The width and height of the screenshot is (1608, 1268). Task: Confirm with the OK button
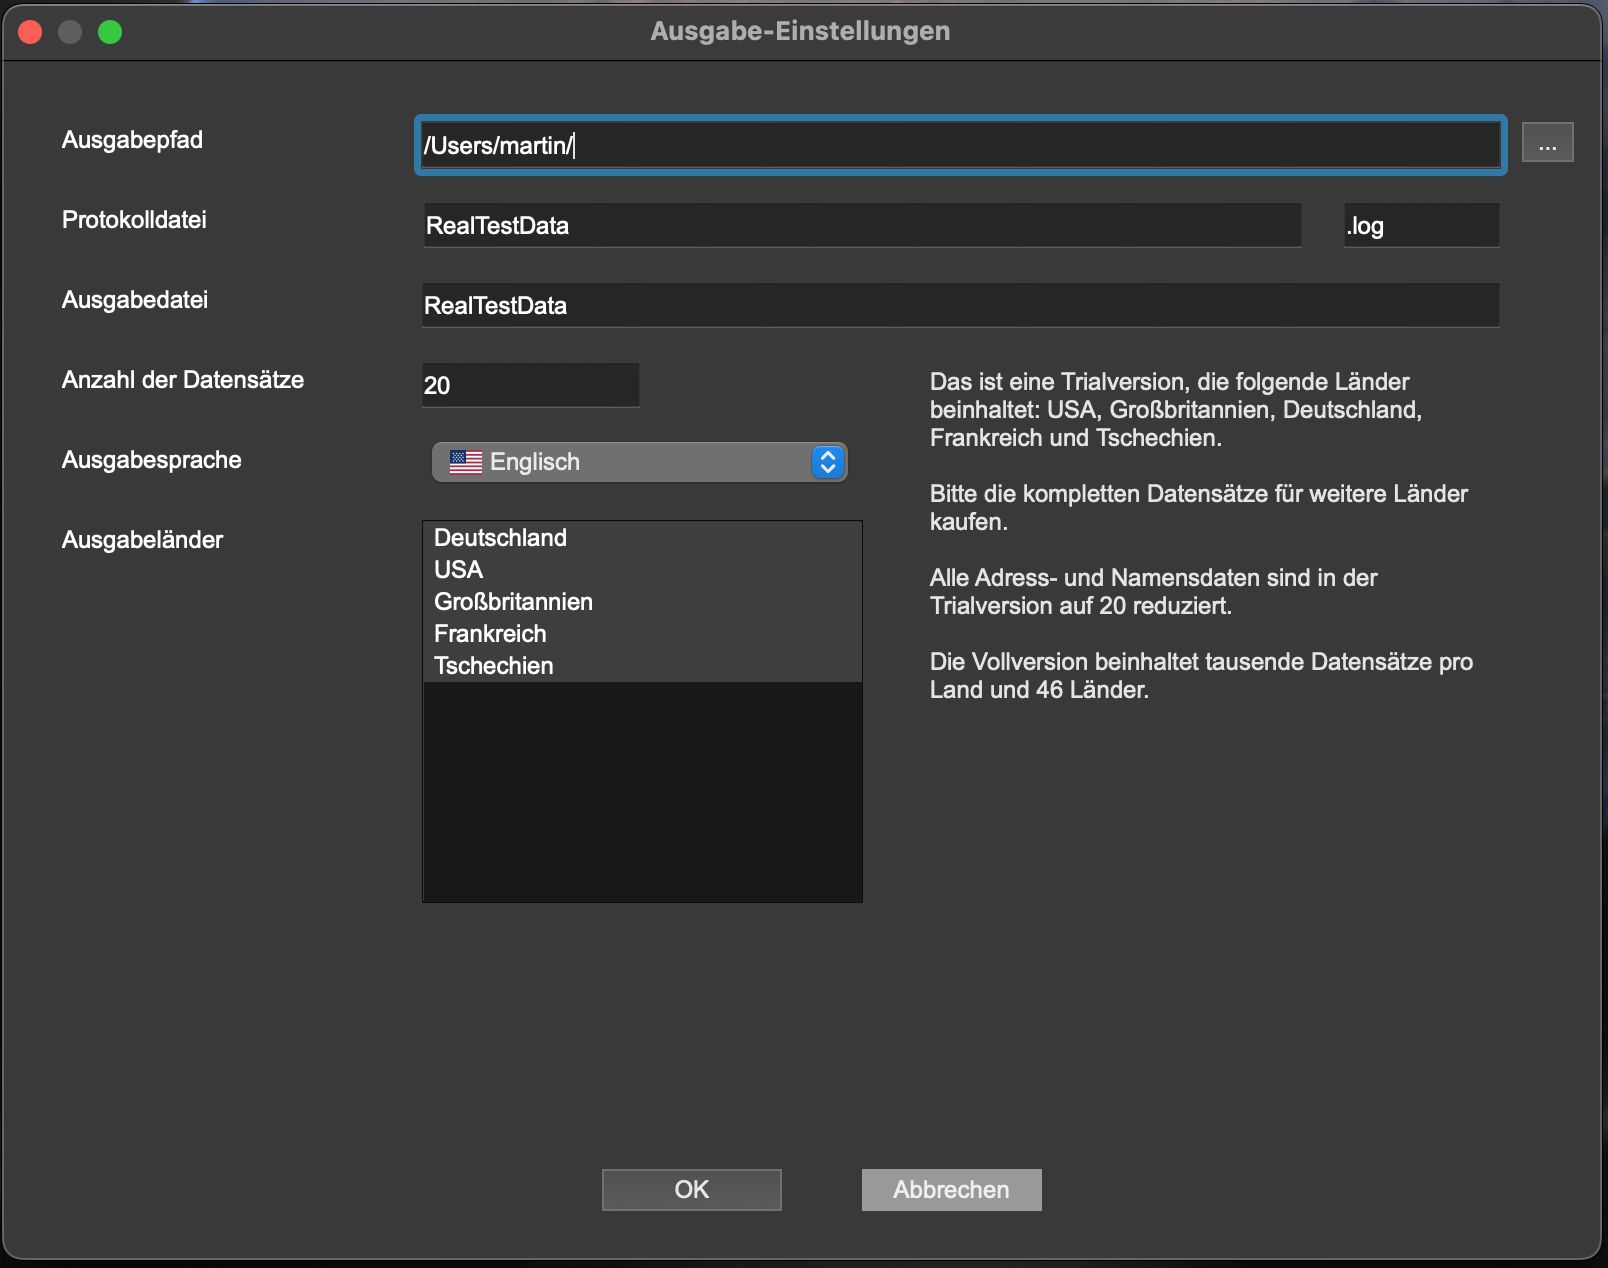click(692, 1190)
